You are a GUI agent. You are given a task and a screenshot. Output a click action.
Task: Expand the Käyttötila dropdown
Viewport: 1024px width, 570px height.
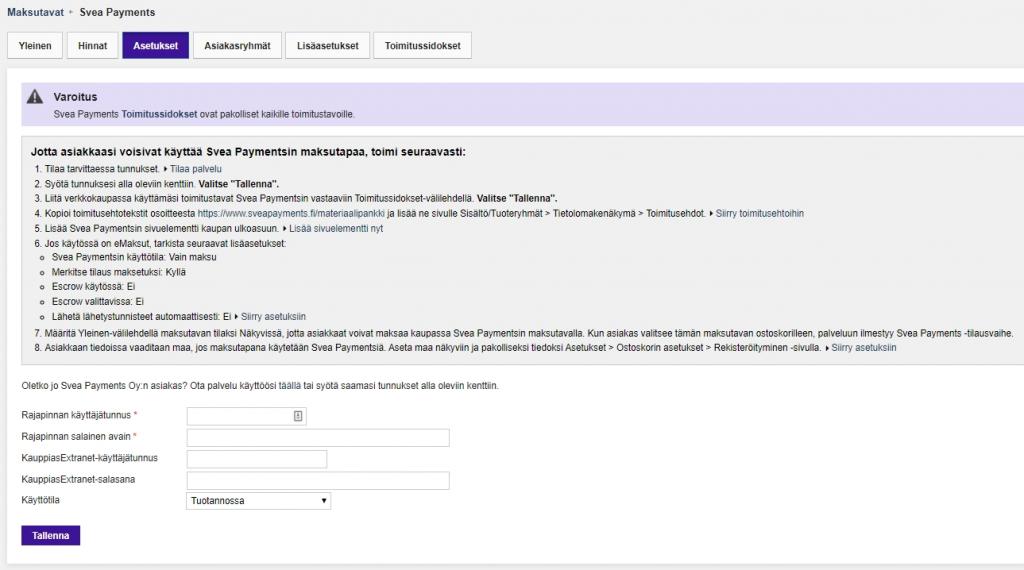(259, 501)
